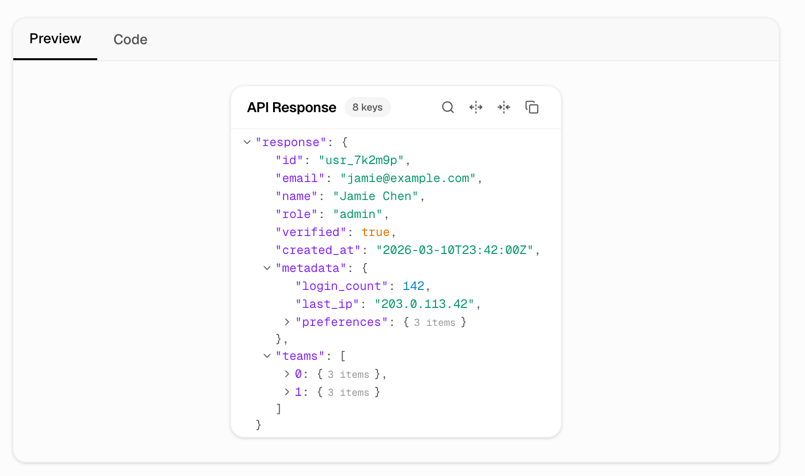Click the 8 keys badge
805x476 pixels.
pyautogui.click(x=368, y=107)
